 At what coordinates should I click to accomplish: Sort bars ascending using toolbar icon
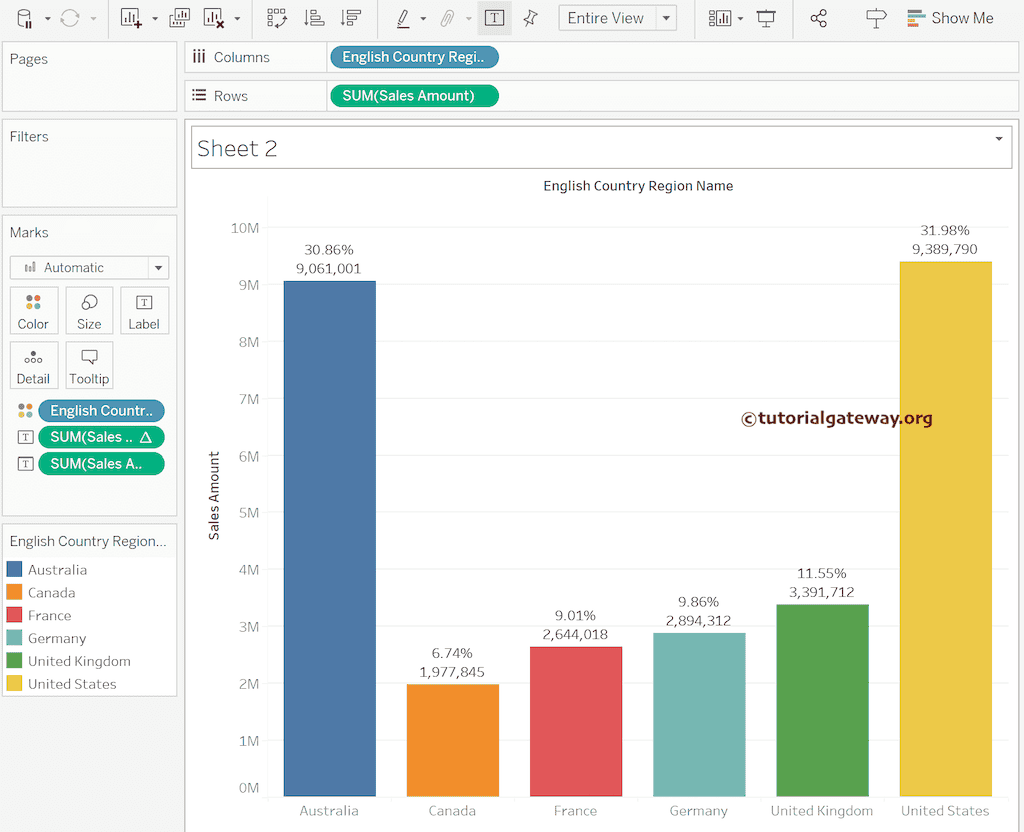point(314,18)
